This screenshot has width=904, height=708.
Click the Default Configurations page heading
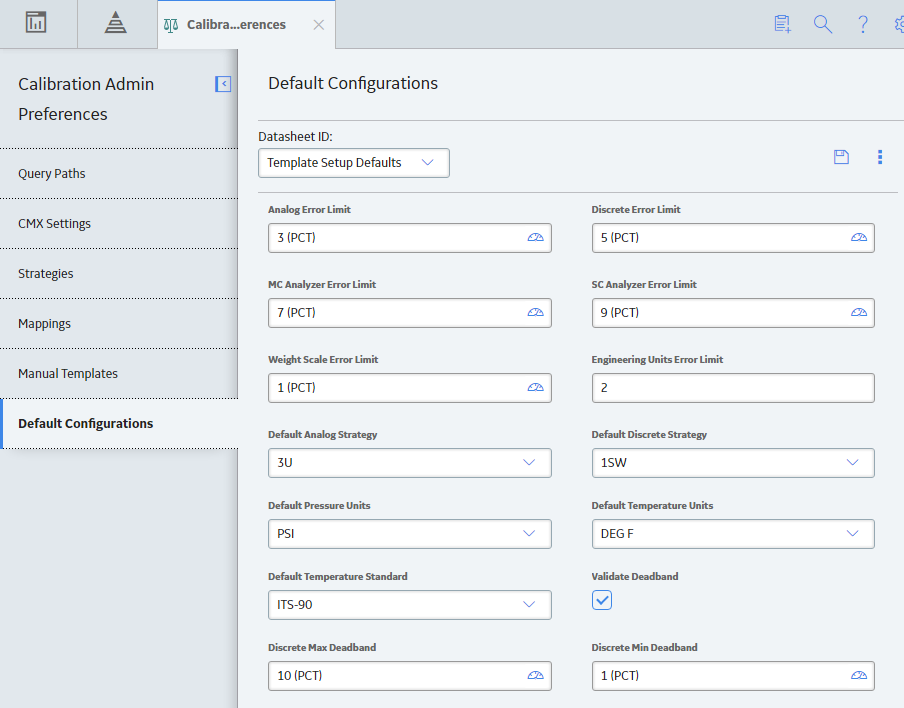tap(353, 83)
